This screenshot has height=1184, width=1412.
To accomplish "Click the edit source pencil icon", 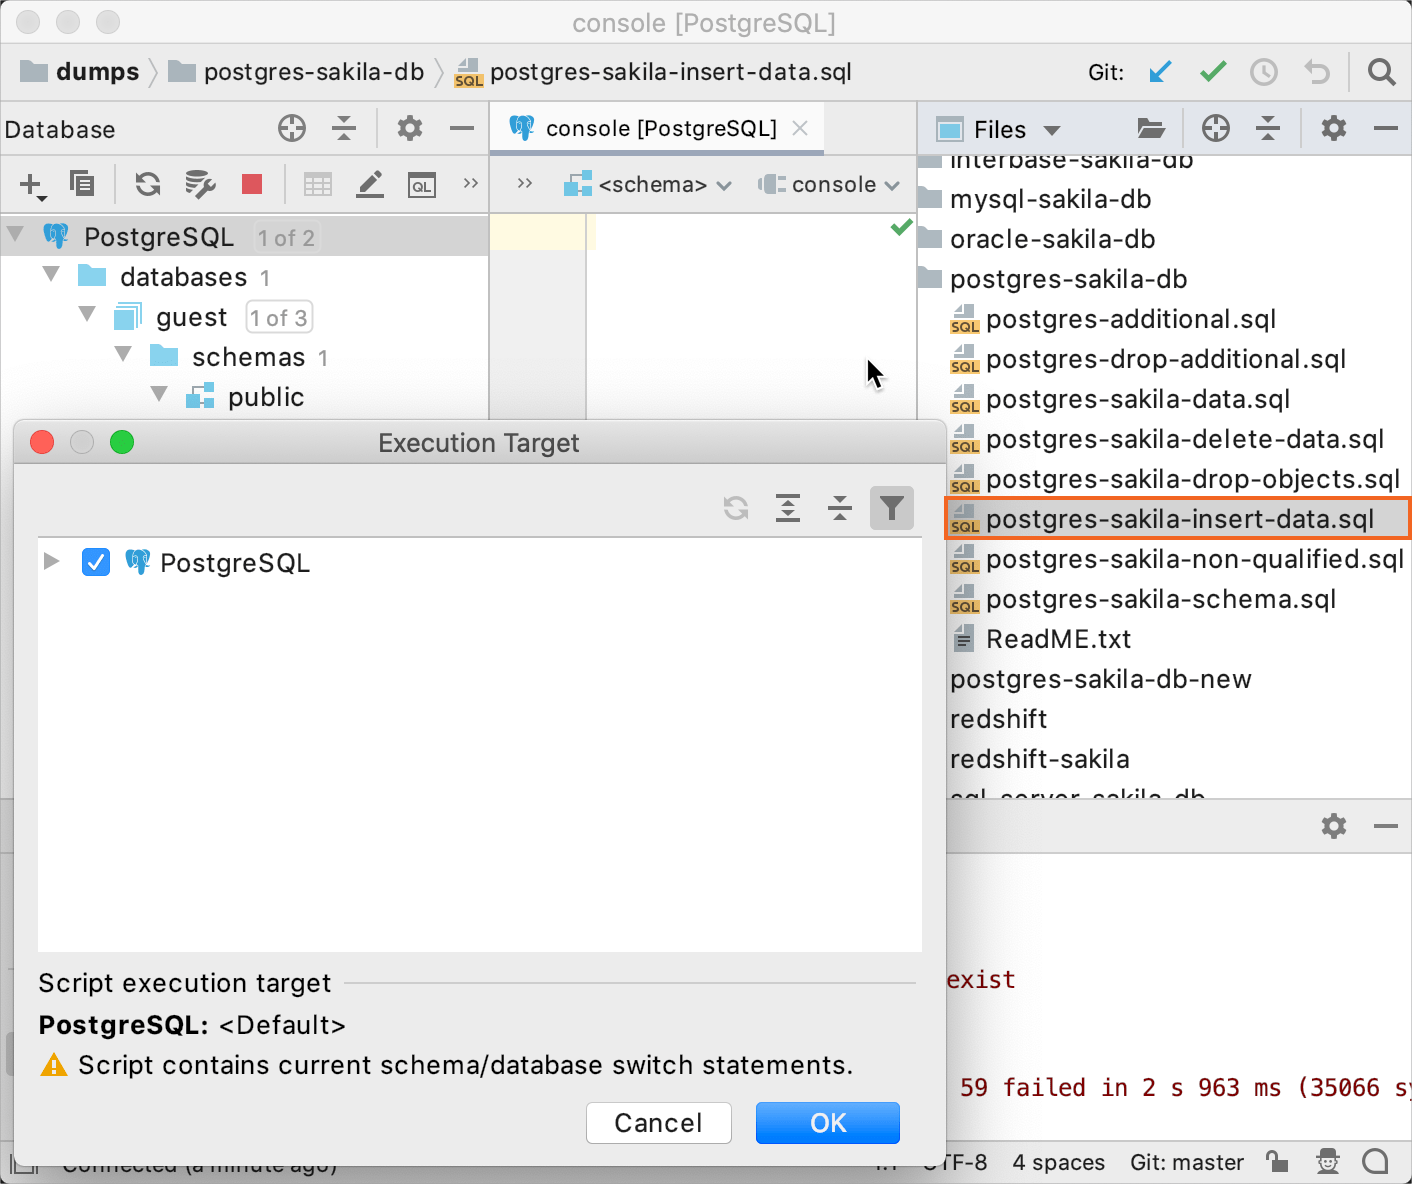I will [370, 184].
